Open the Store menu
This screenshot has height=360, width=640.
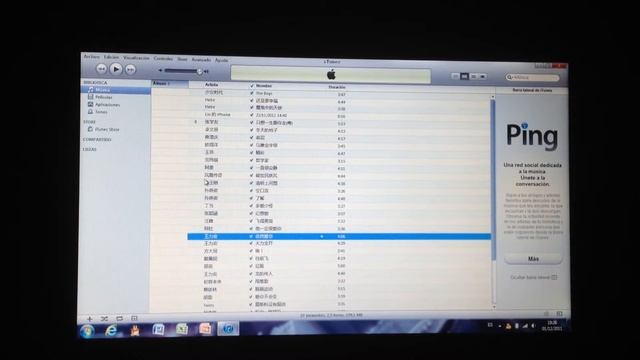tap(182, 59)
